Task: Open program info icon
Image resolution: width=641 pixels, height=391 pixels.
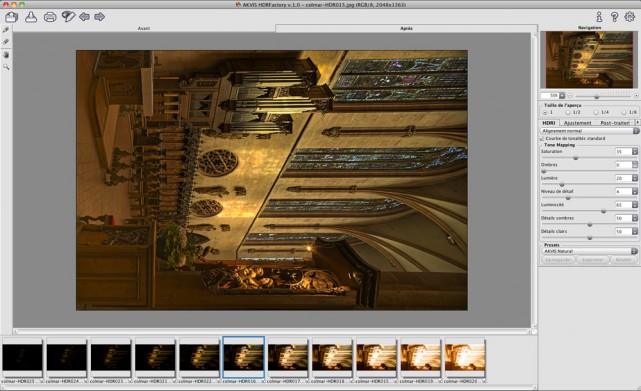Action: coord(599,17)
